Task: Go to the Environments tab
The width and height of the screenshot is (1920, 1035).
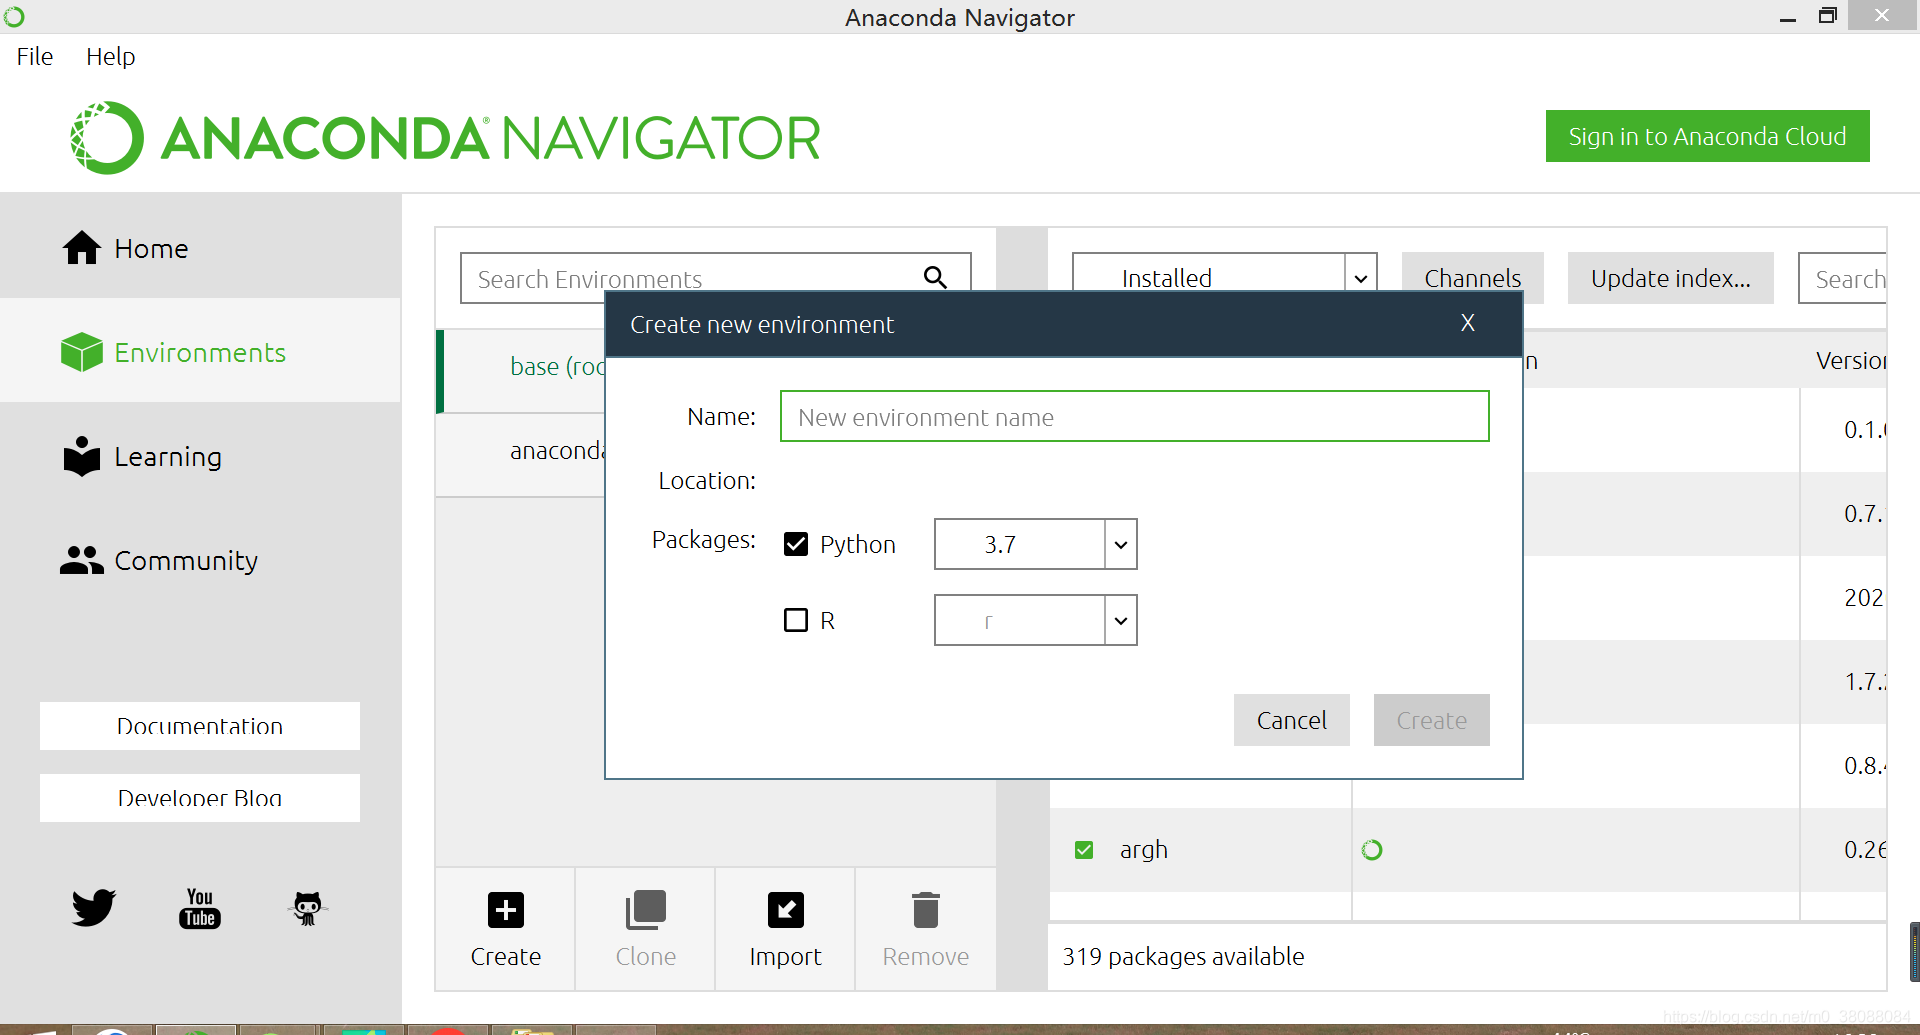Action: pos(200,352)
